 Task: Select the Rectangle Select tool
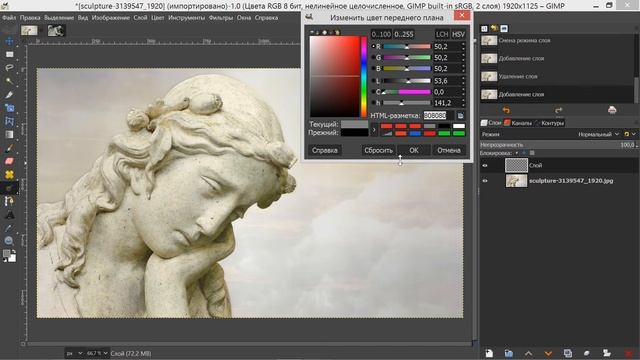(9, 54)
